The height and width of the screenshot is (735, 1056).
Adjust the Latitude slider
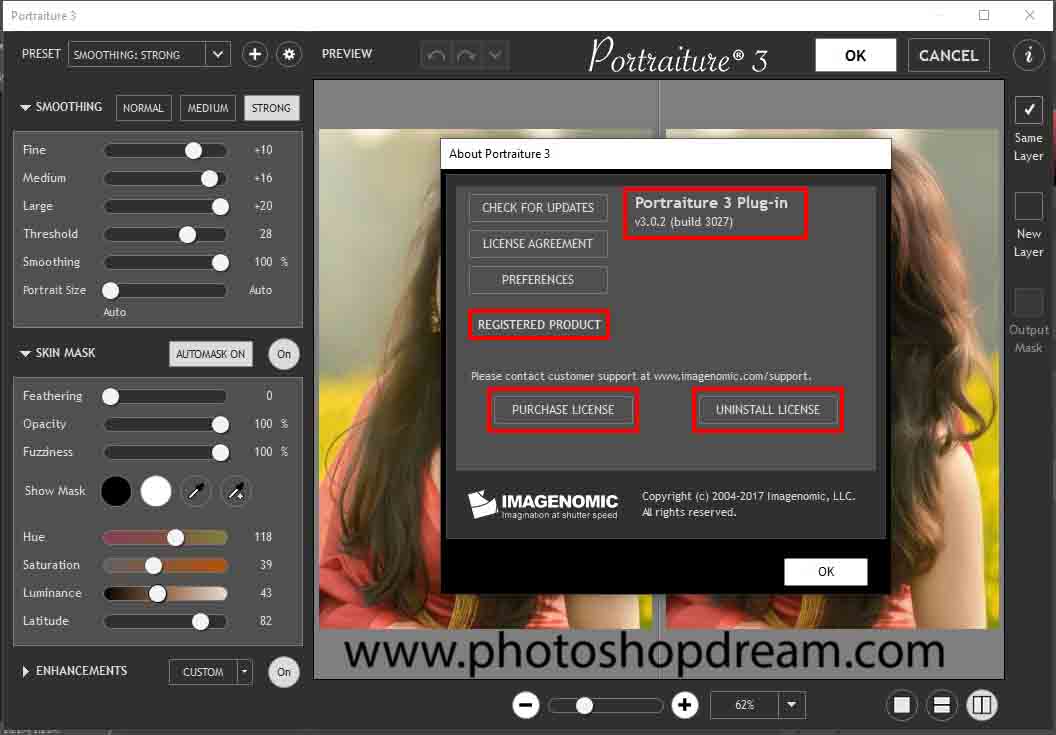coord(166,621)
